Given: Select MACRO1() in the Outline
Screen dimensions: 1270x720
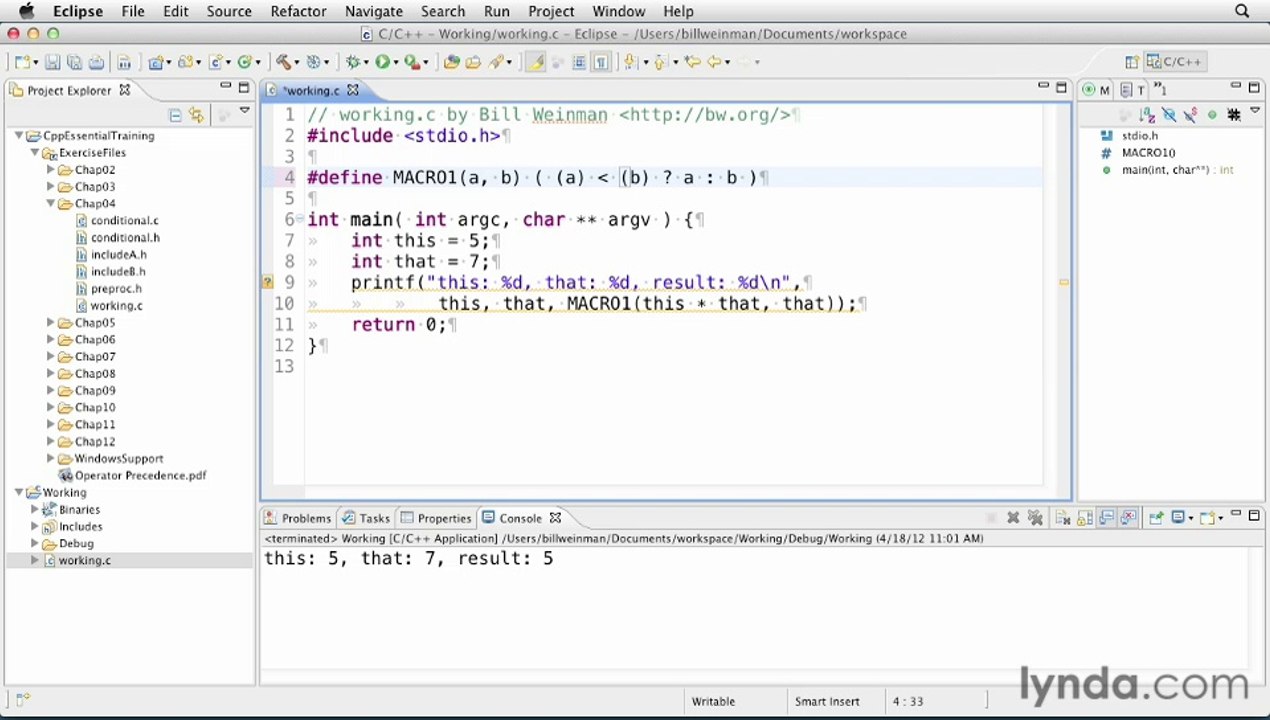Looking at the screenshot, I should click(x=1148, y=153).
